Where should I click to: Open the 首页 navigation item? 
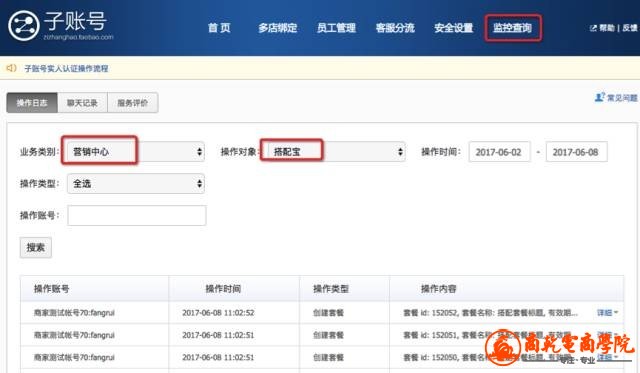point(219,28)
